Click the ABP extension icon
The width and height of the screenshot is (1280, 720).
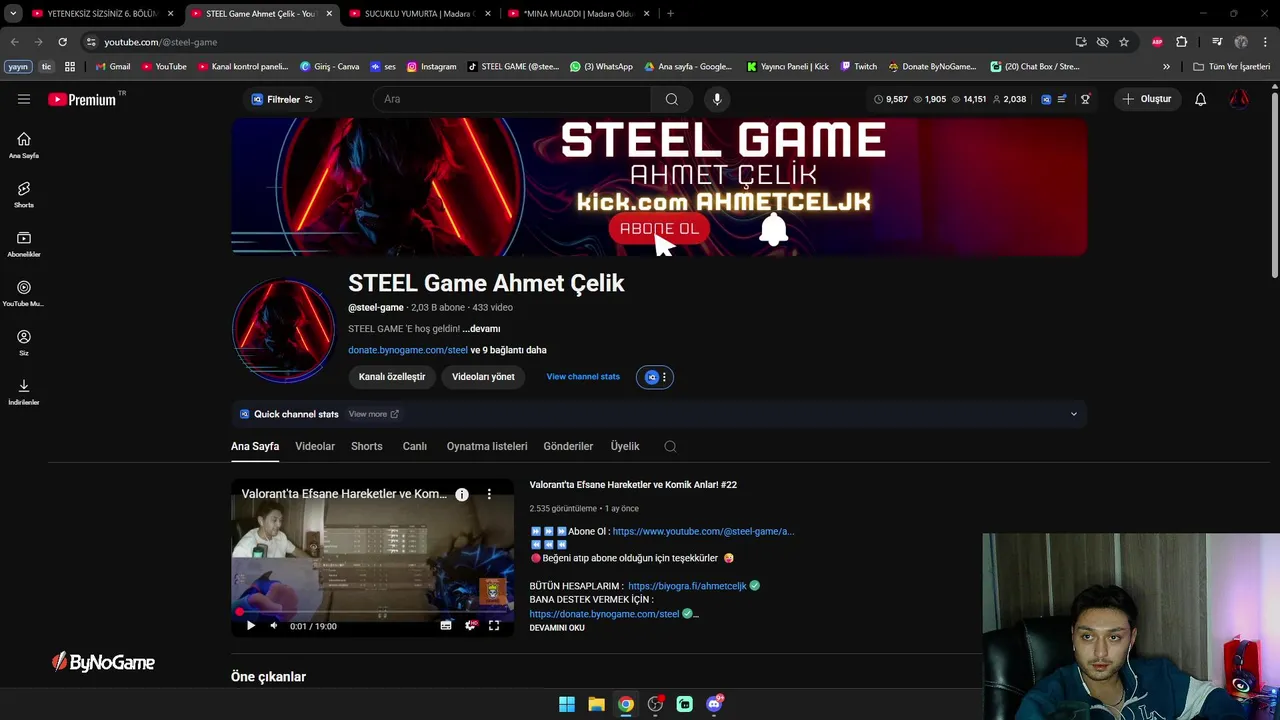[x=1157, y=42]
